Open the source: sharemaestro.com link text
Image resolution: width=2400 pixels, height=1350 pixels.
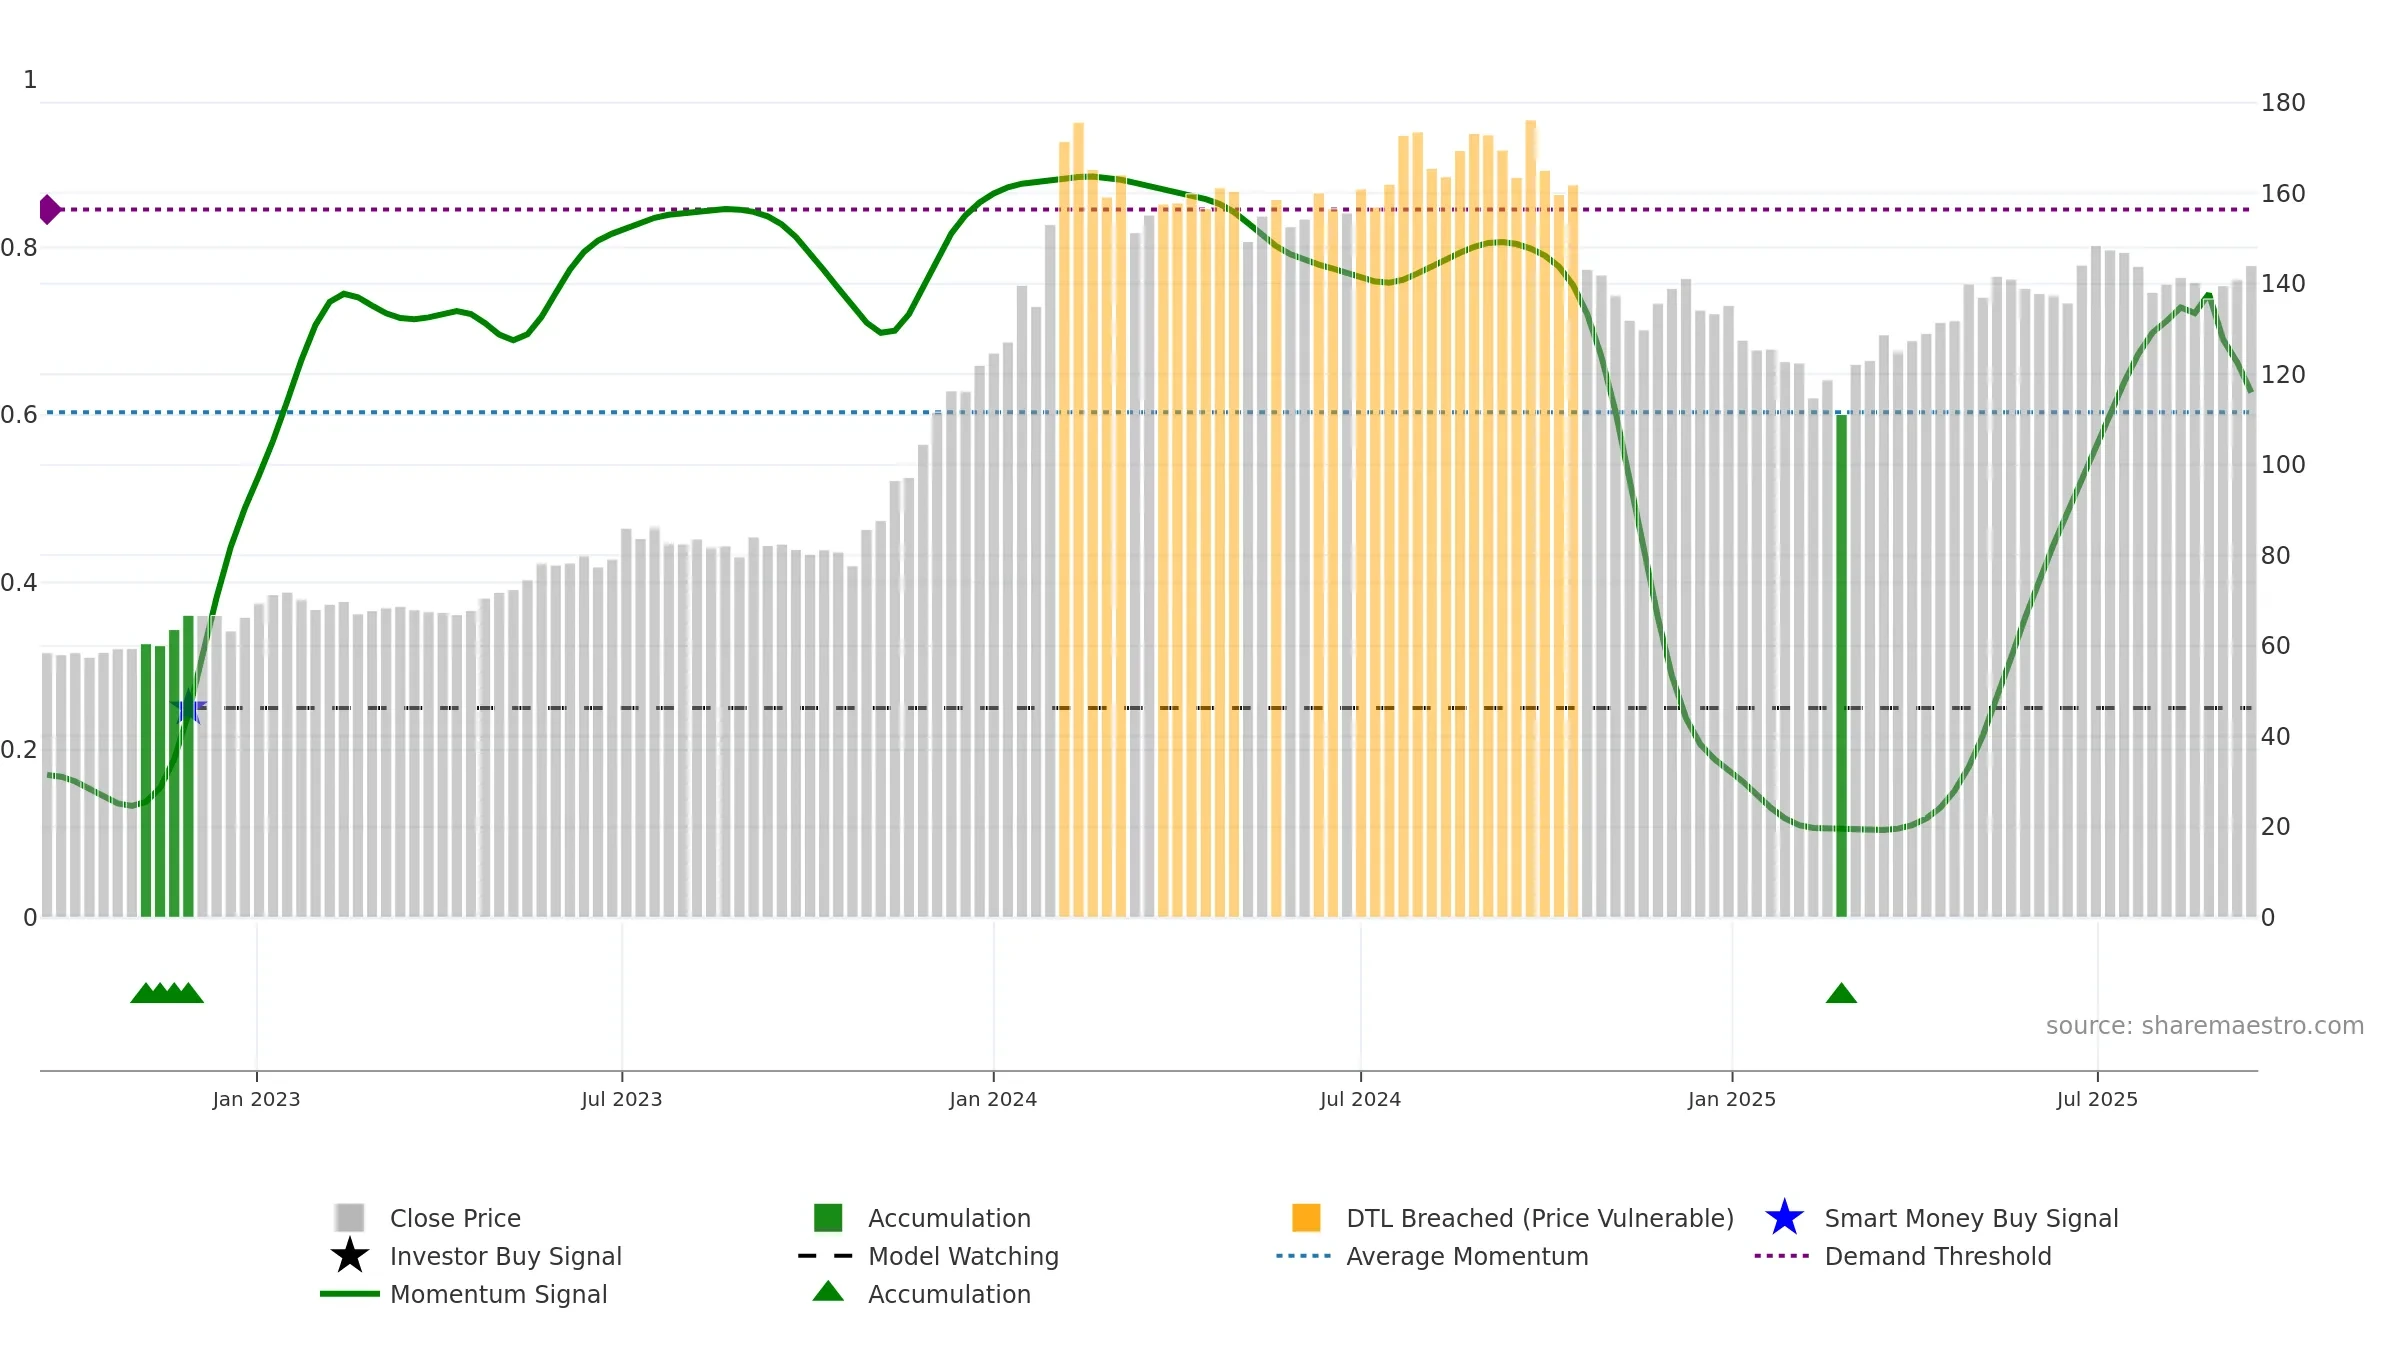[2205, 1026]
